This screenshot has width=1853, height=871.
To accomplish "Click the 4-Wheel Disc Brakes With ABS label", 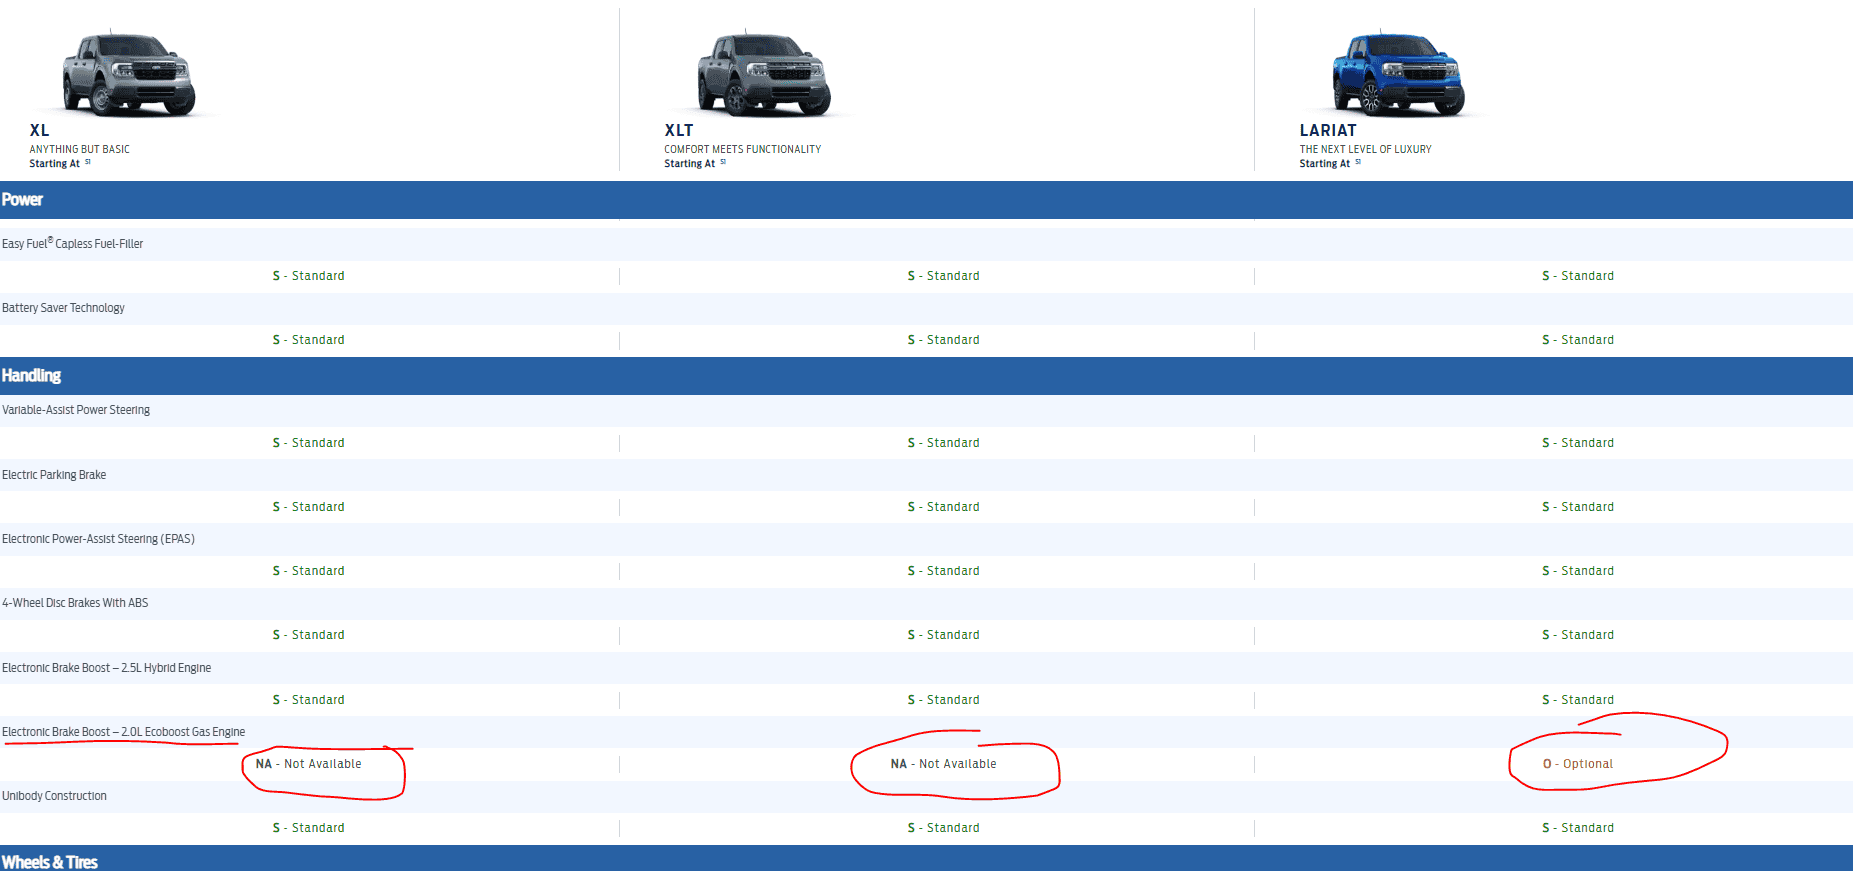I will click(75, 603).
